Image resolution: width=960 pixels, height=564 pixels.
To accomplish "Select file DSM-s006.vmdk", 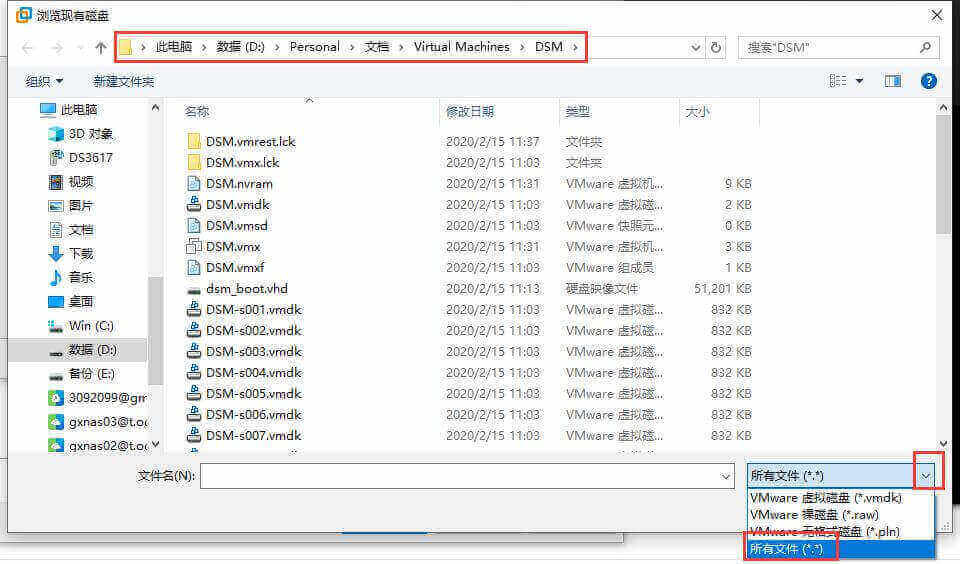I will pyautogui.click(x=253, y=415).
